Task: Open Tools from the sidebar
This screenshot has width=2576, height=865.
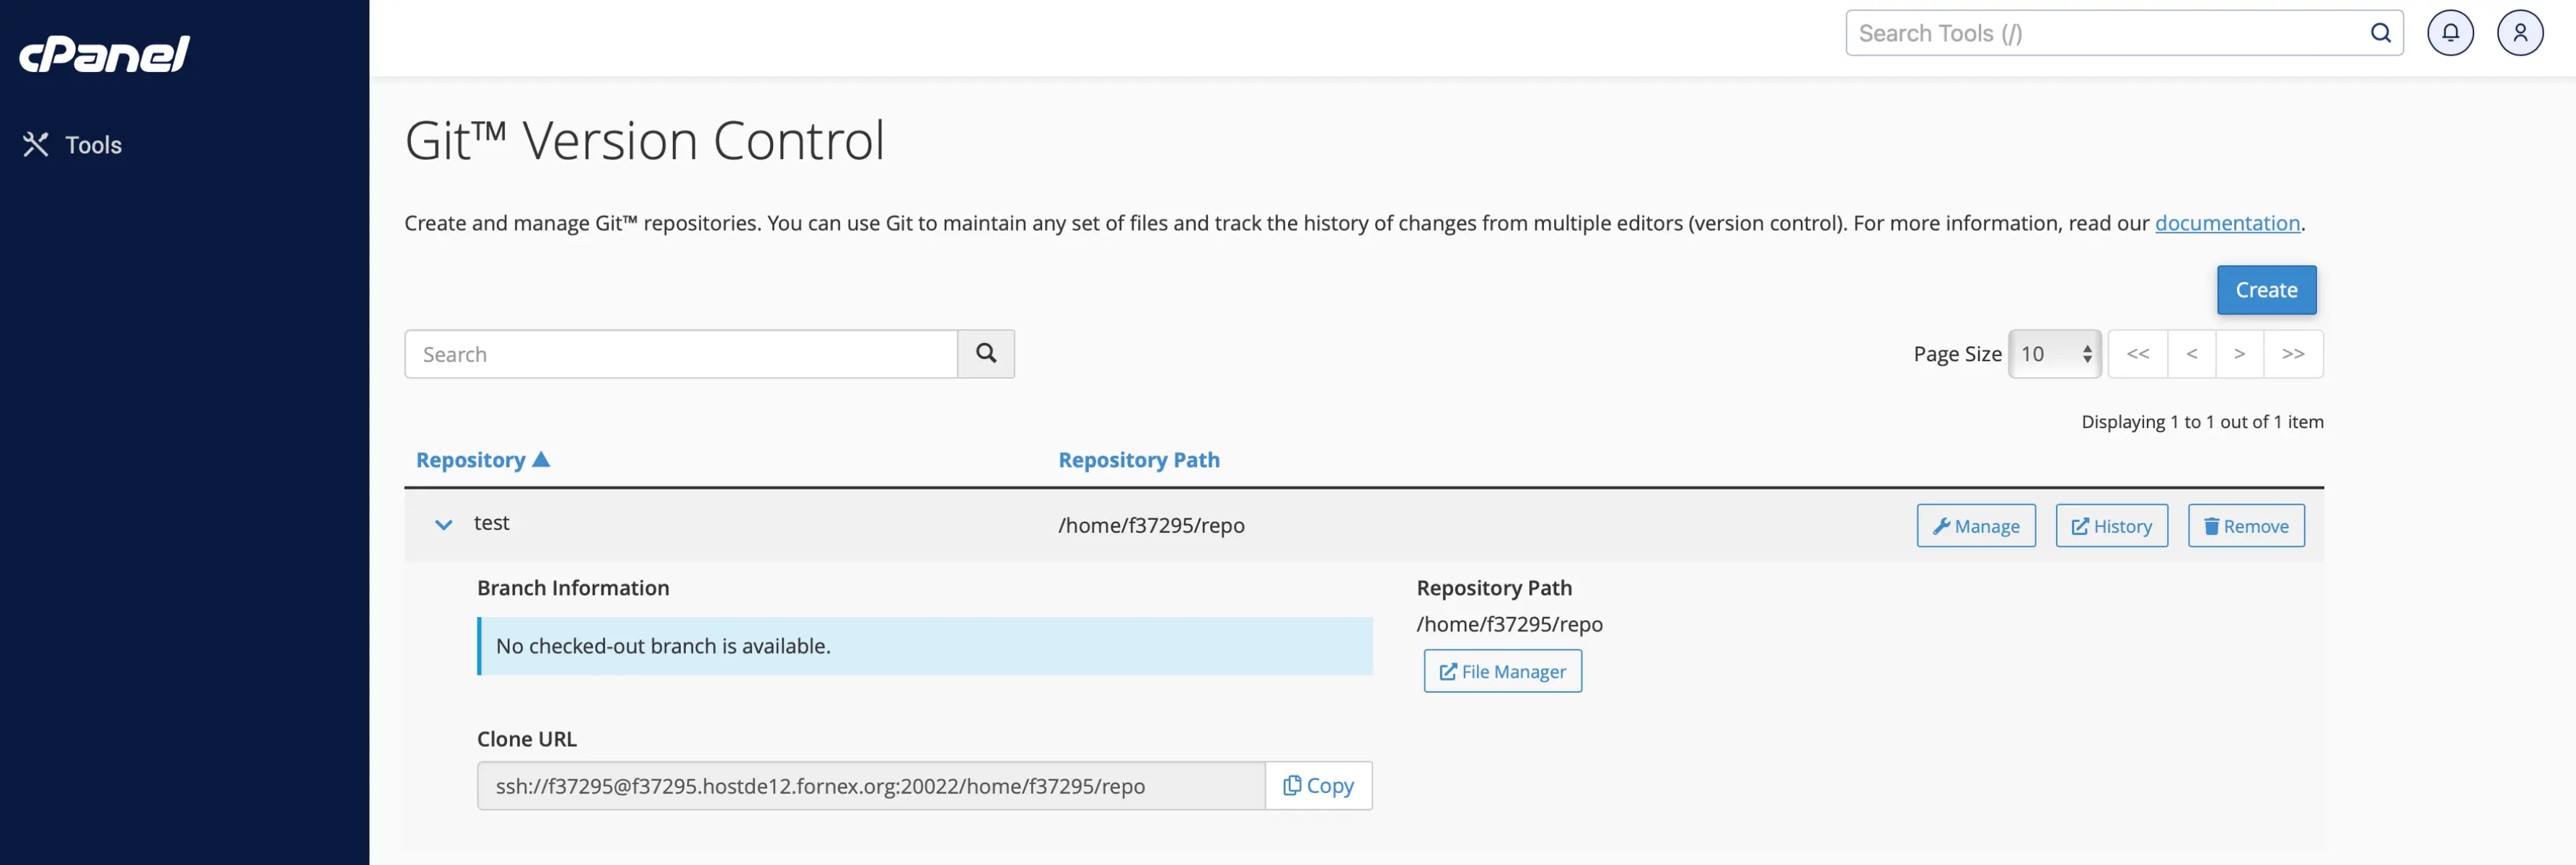Action: coord(72,145)
